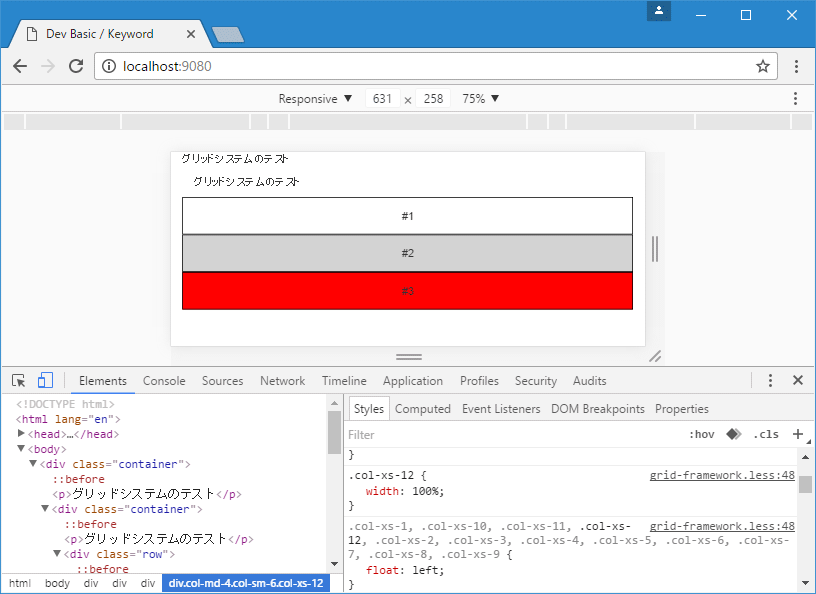Viewport: 816px width, 594px height.
Task: Expand the head element in DOM tree
Action: (20, 434)
